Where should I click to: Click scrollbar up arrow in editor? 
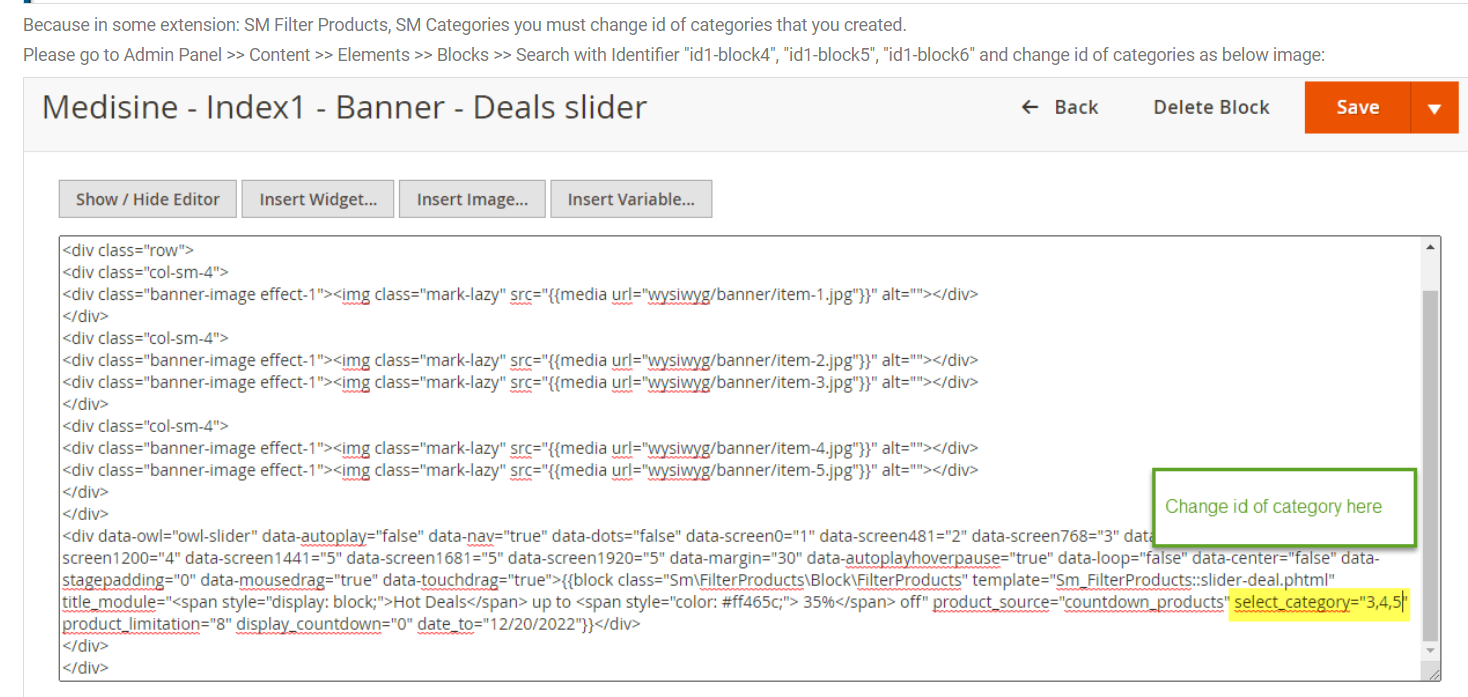[x=1431, y=247]
